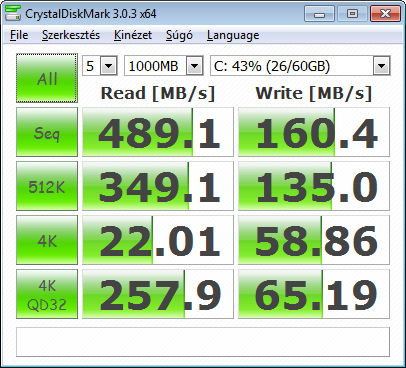Click the empty comment field at bottom

point(203,342)
